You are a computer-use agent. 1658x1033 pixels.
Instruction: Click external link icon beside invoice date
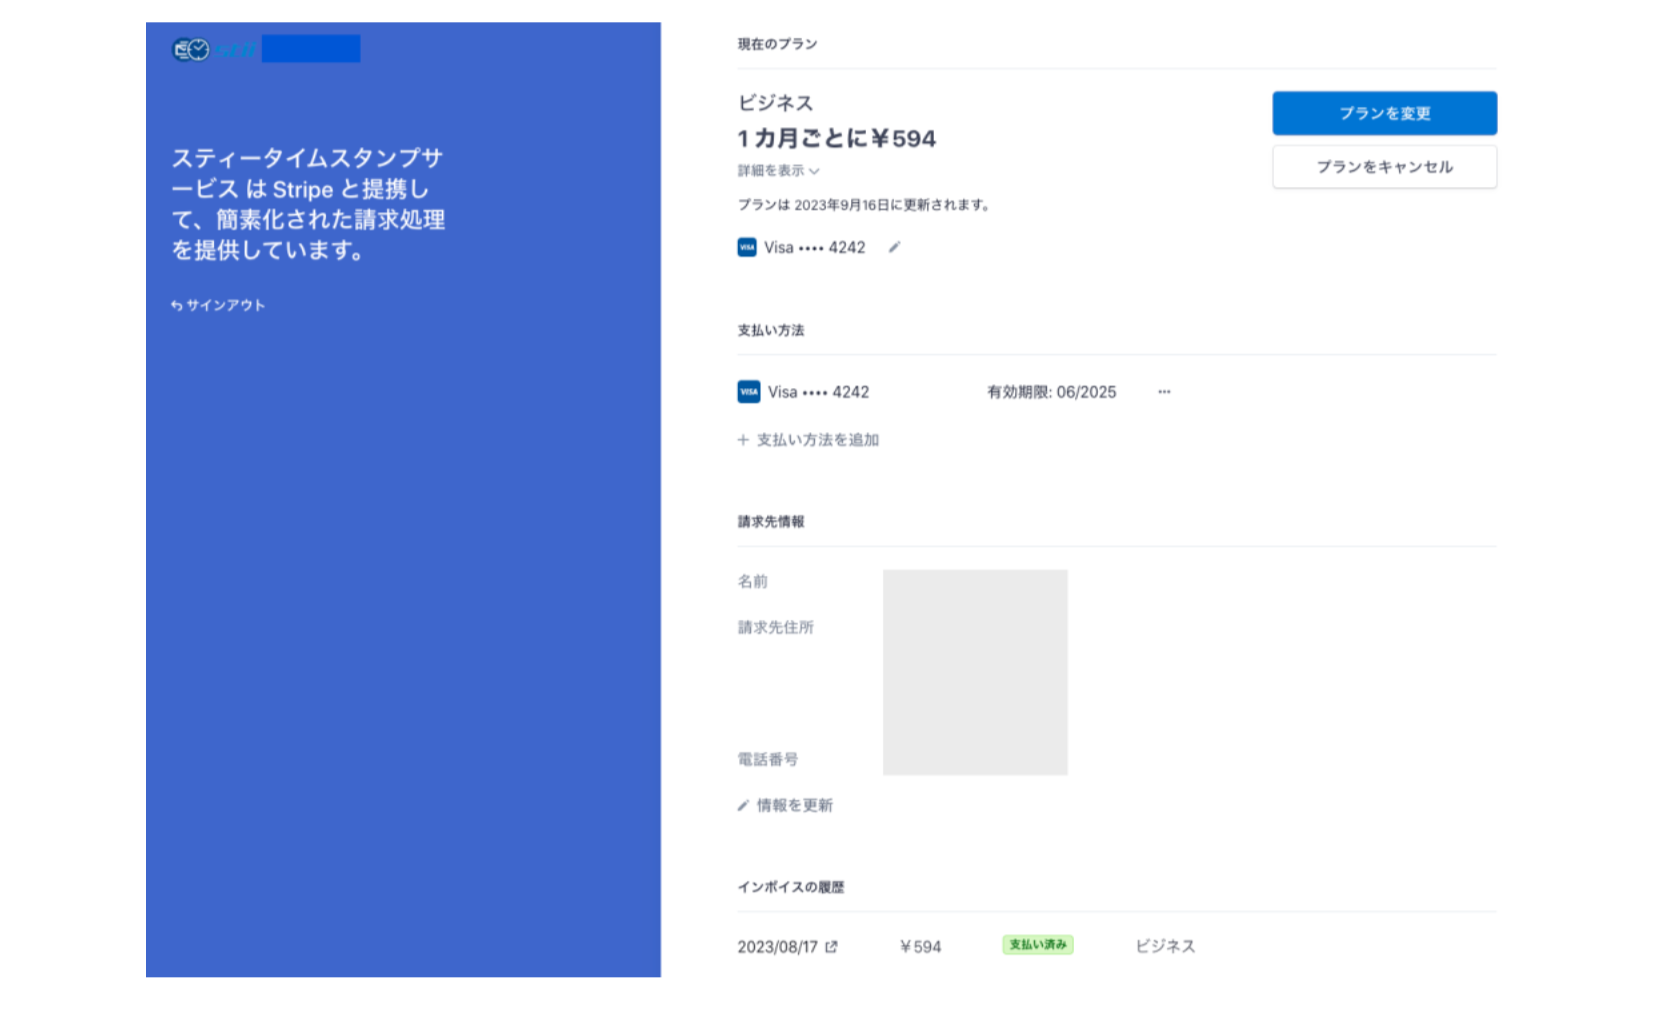click(x=831, y=946)
